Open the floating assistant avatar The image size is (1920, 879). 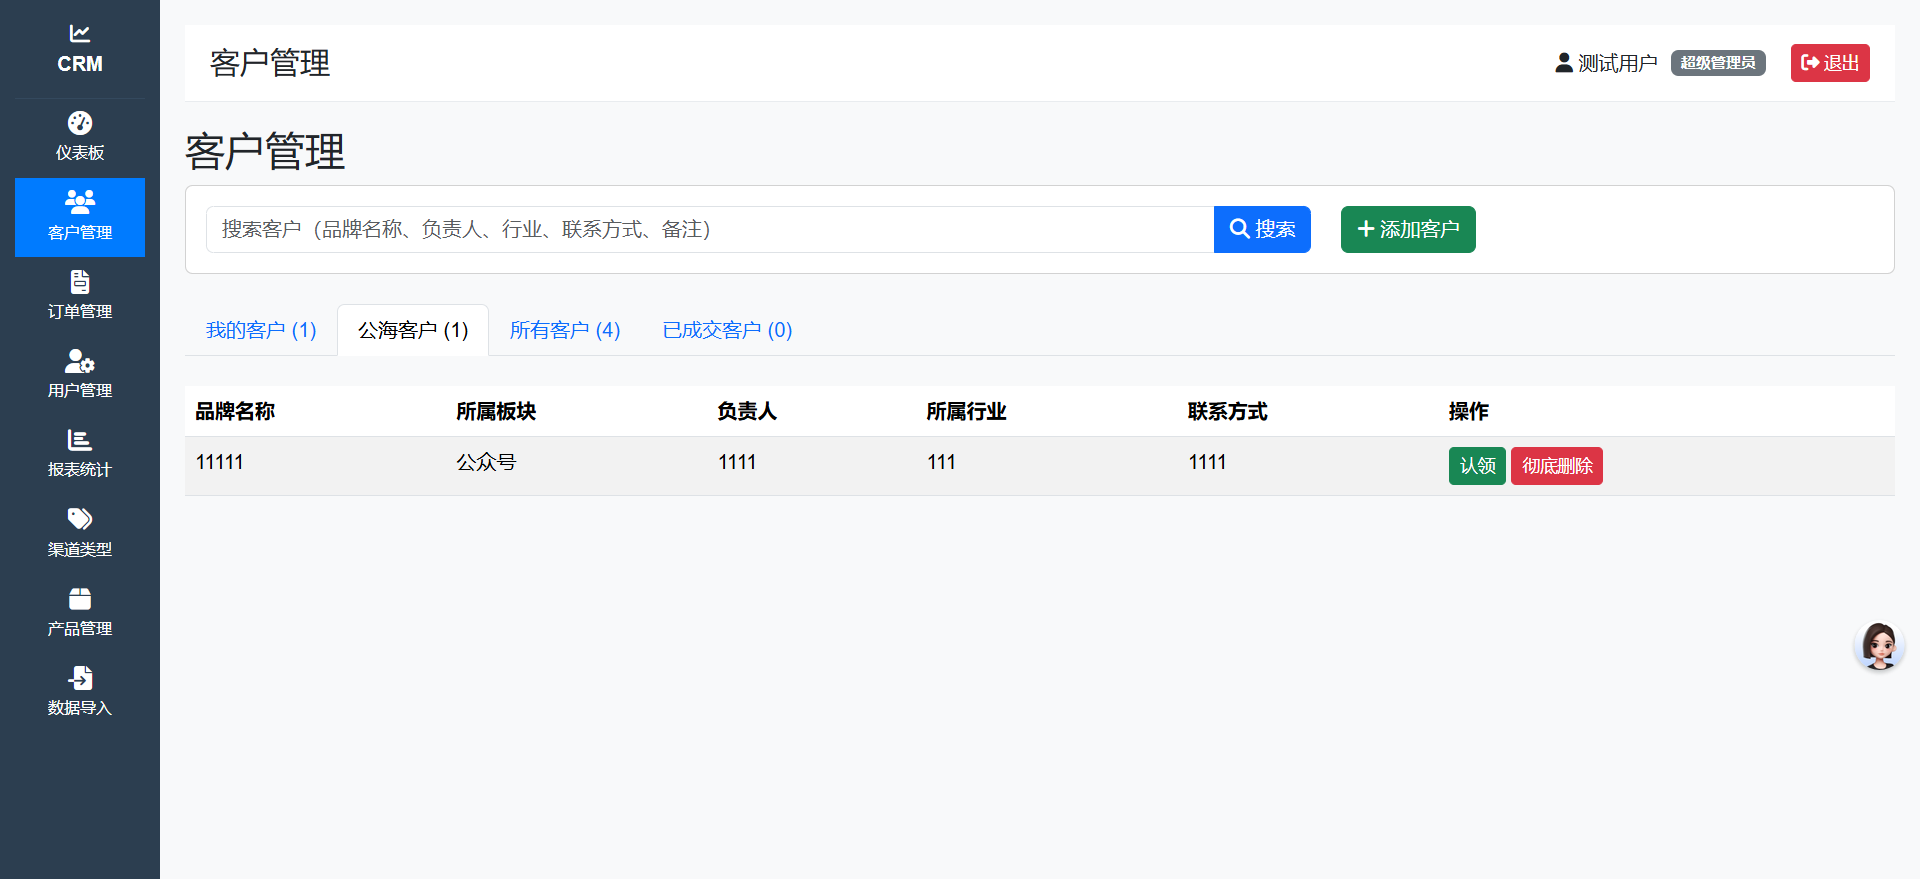click(1879, 646)
